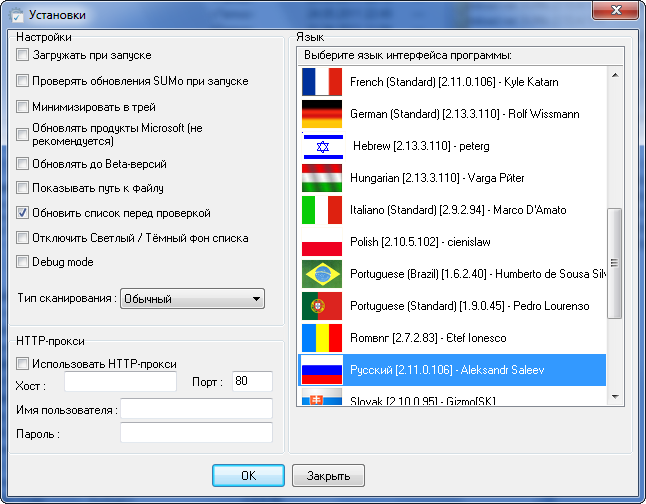Viewport: 646px width, 504px height.
Task: Click the Пароль input field
Action: pos(197,433)
